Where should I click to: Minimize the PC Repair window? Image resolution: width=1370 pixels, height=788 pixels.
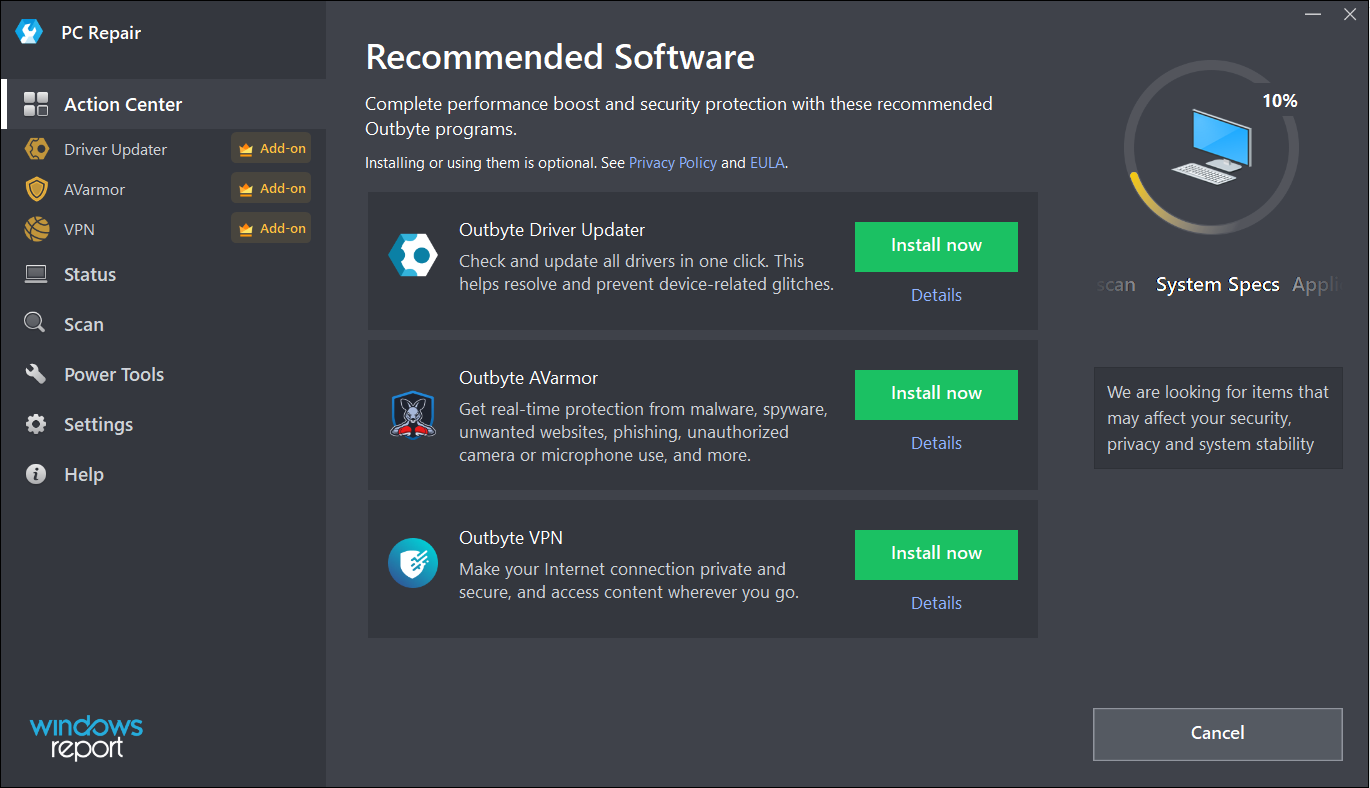1313,13
